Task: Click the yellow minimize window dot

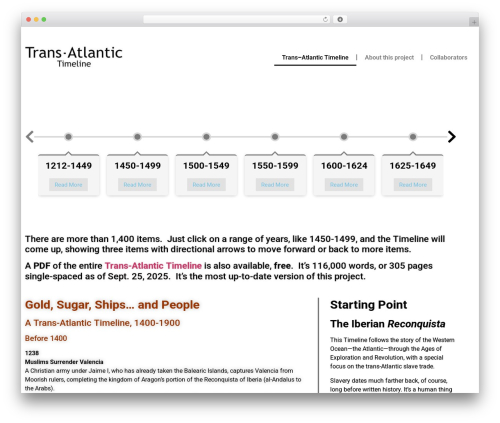Action: coord(36,19)
